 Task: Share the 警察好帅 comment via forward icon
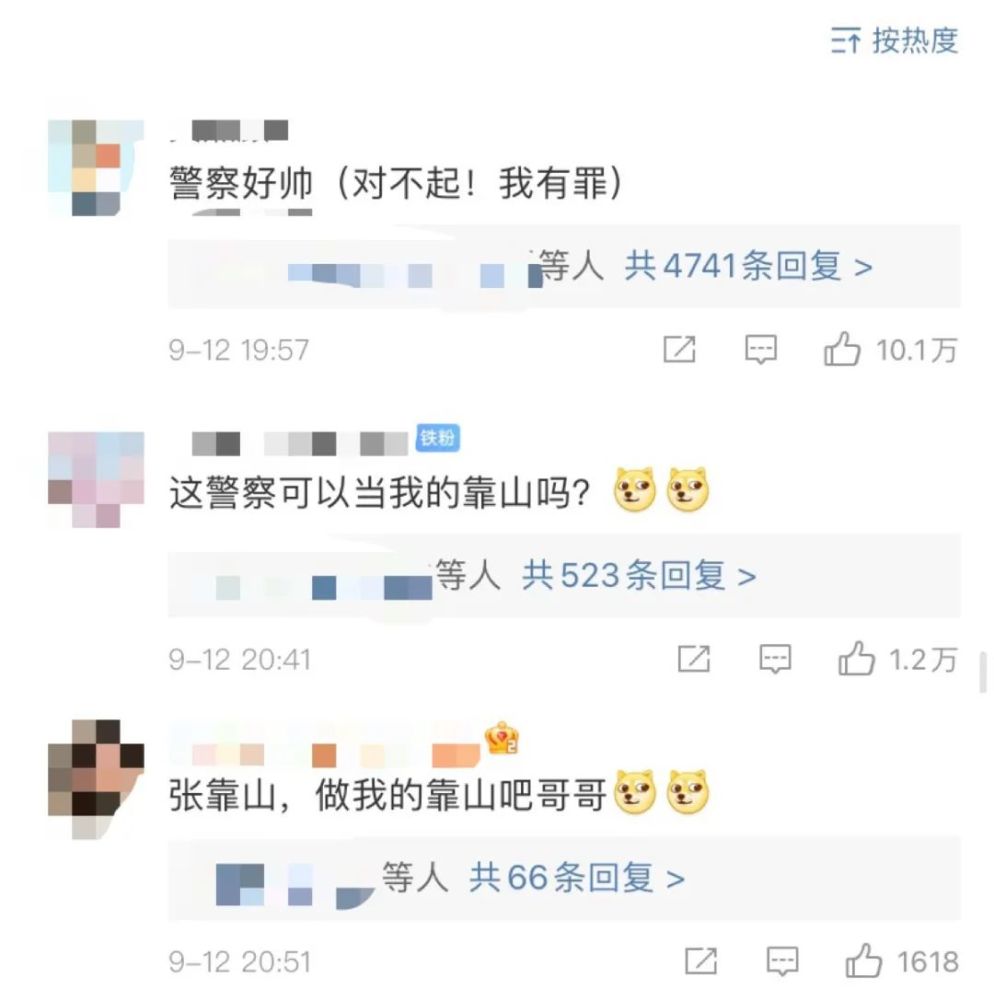[x=680, y=349]
